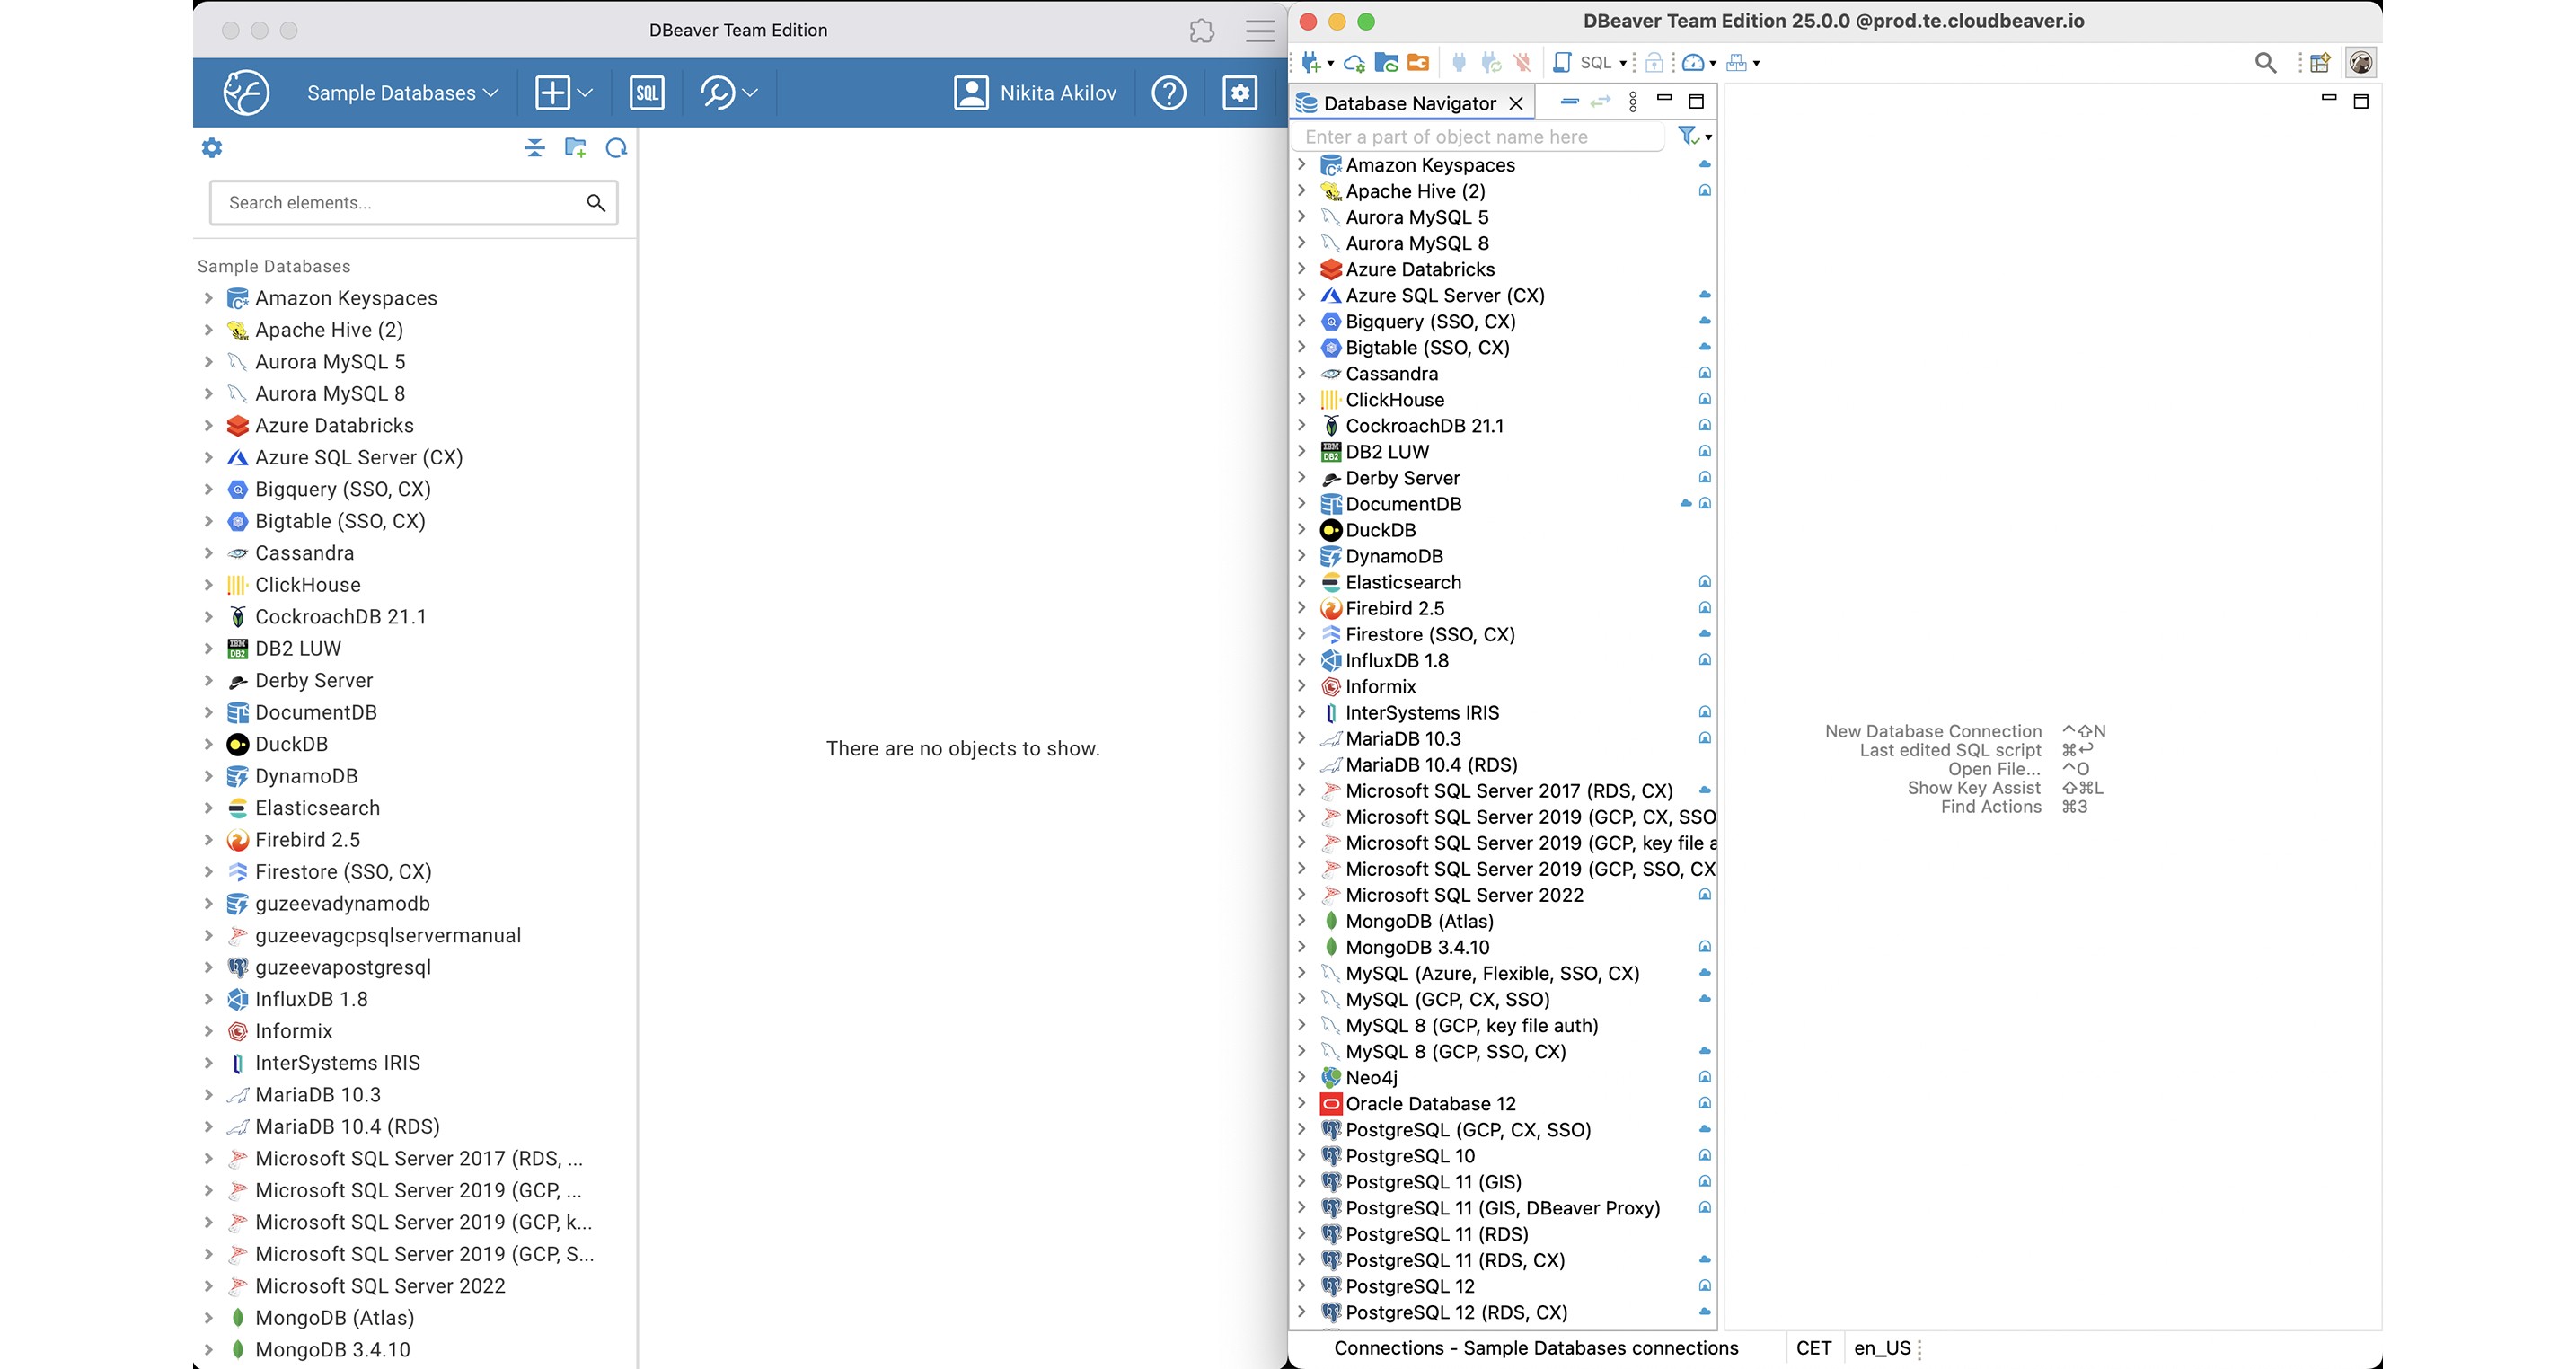Click the dashboard gauge toolbar icon
2576x1369 pixels.
pyautogui.click(x=1693, y=63)
